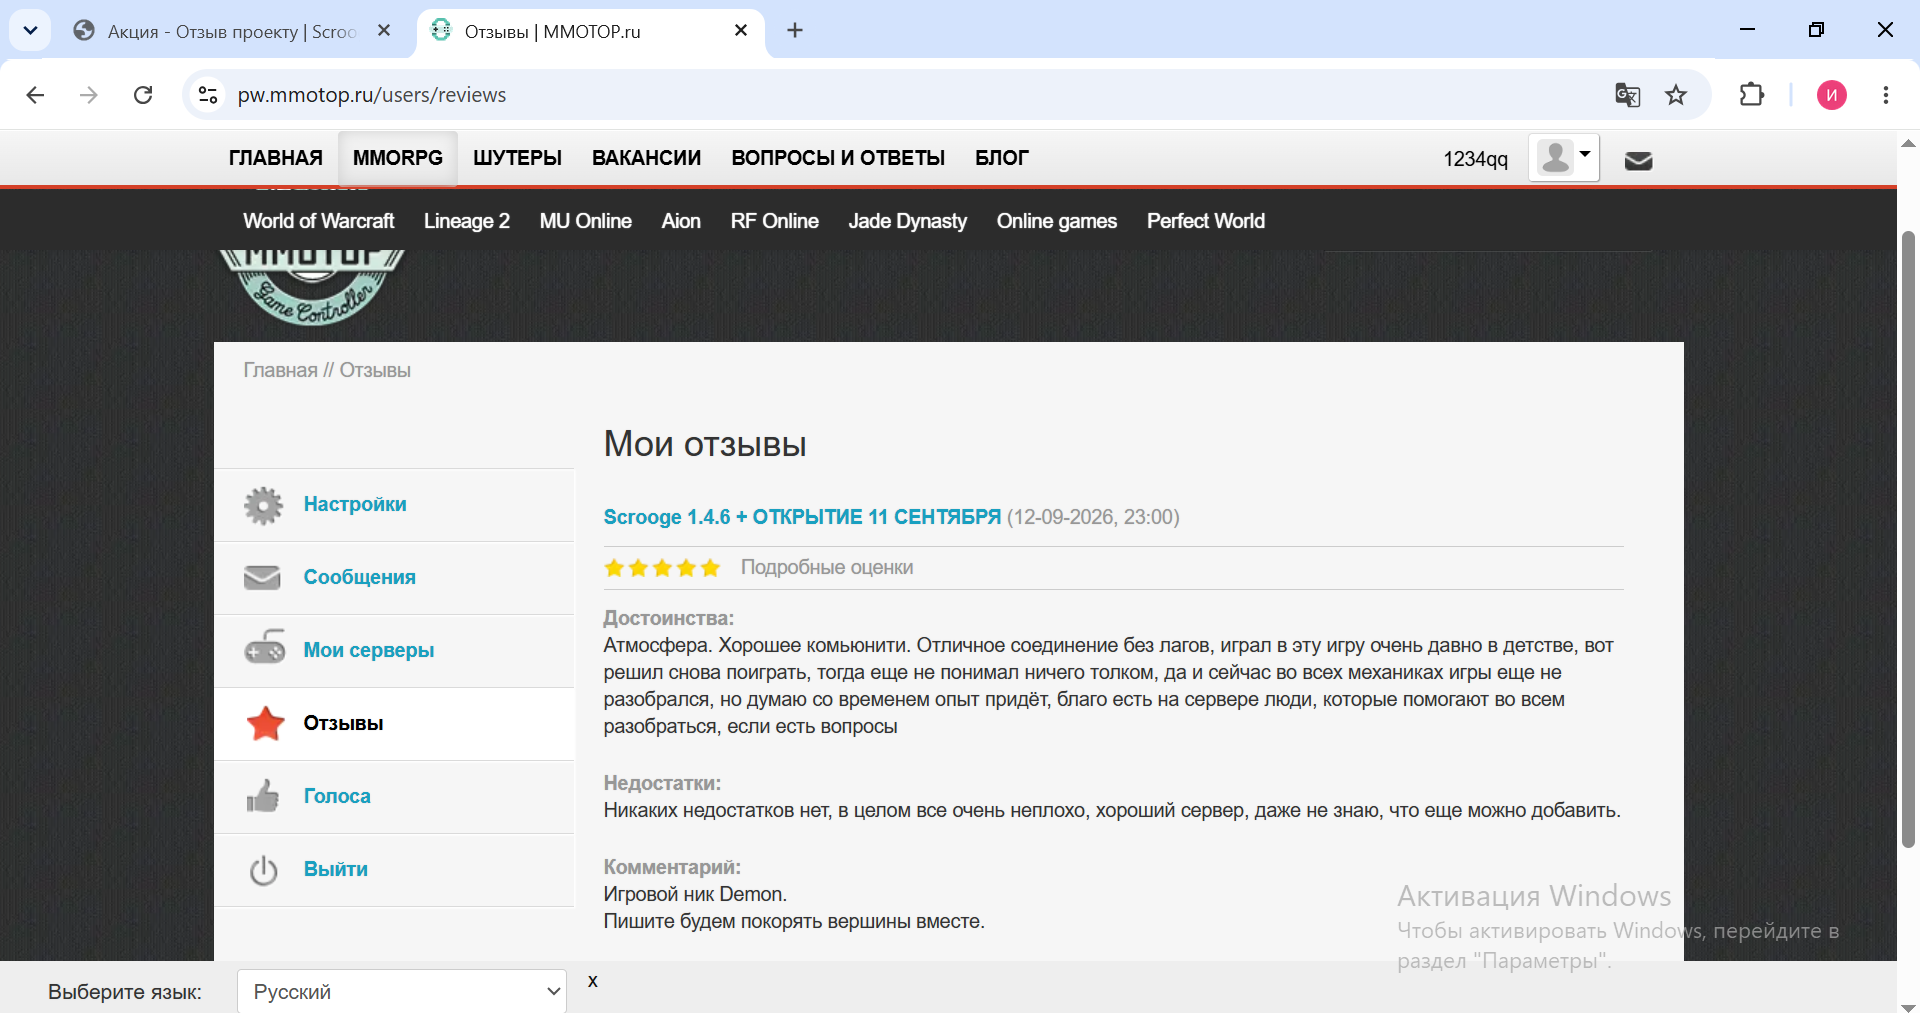Screen dimensions: 1920x1013
Task: Click the Google Translate icon in address bar
Action: (x=1627, y=95)
